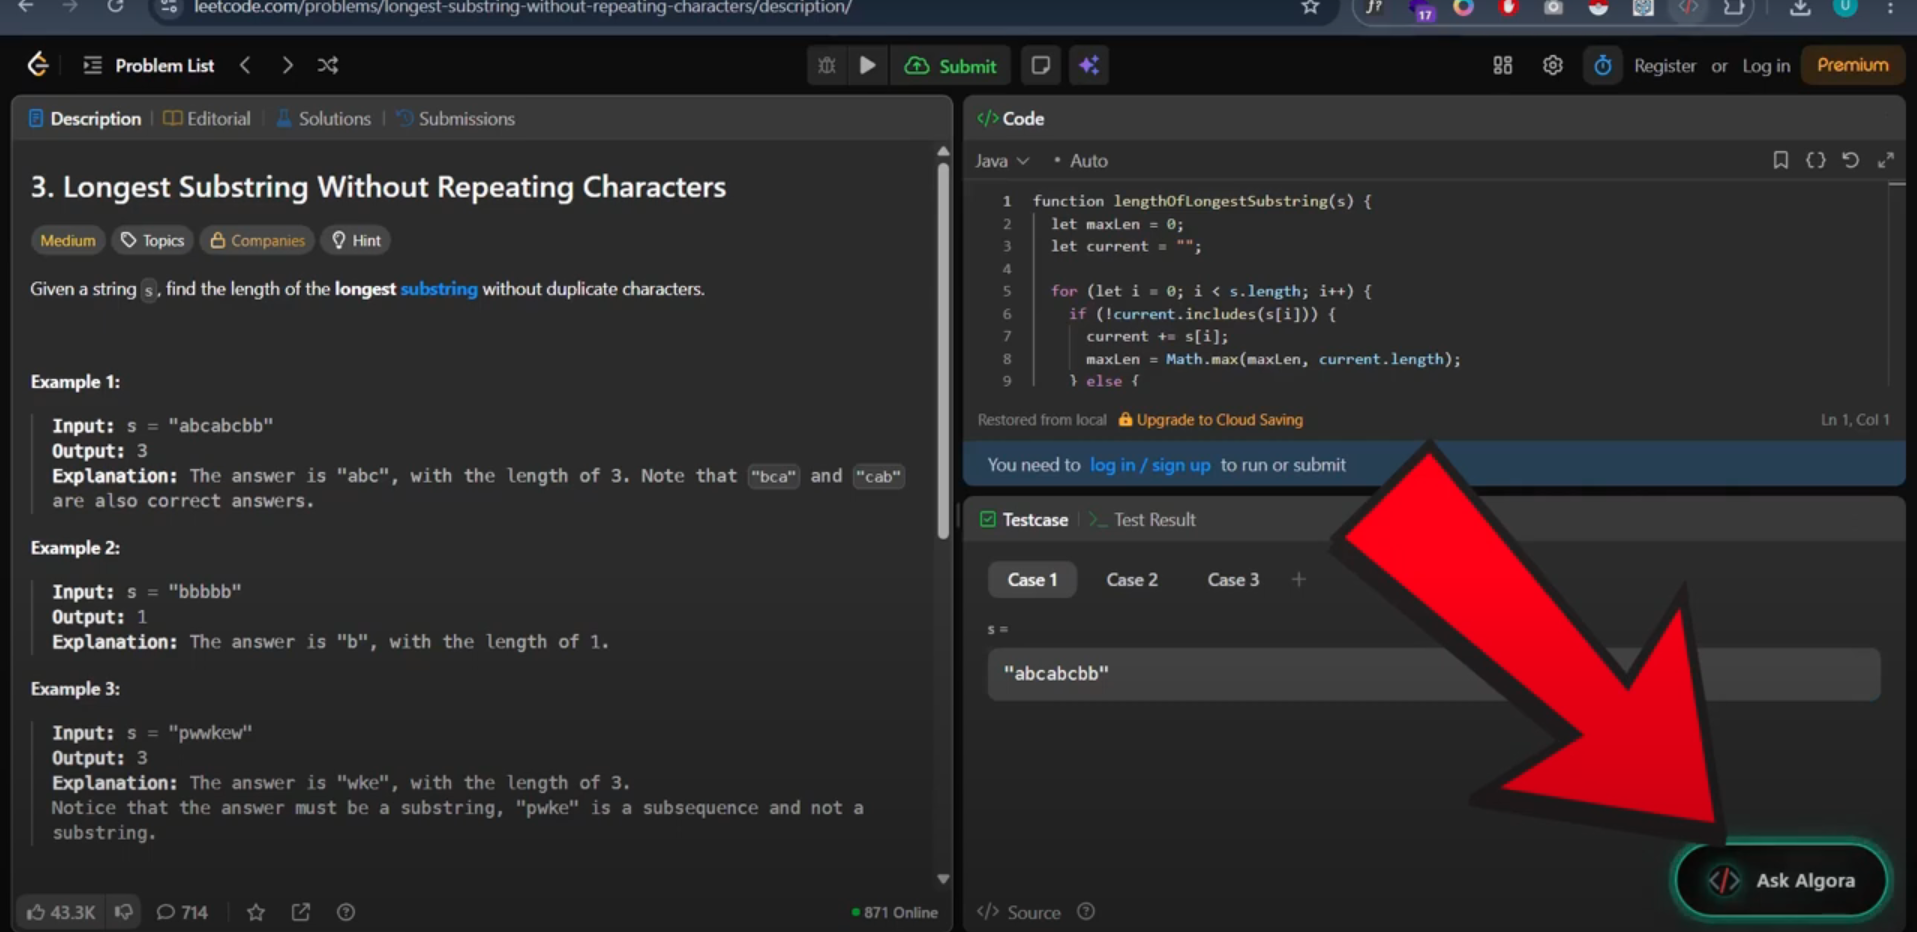Click the Premium button

1852,65
